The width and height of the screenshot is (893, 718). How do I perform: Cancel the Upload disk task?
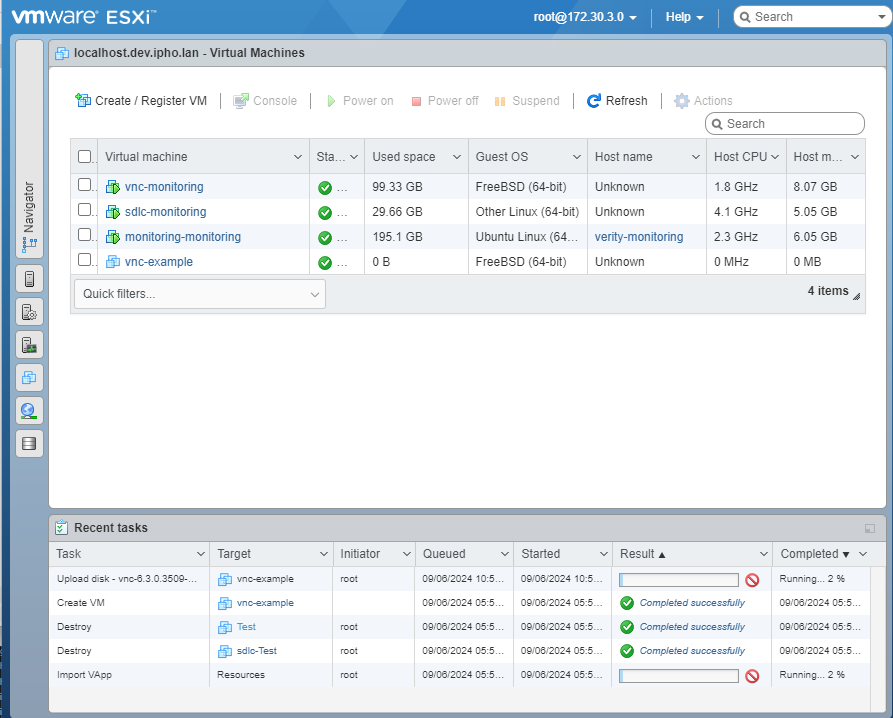coord(752,580)
